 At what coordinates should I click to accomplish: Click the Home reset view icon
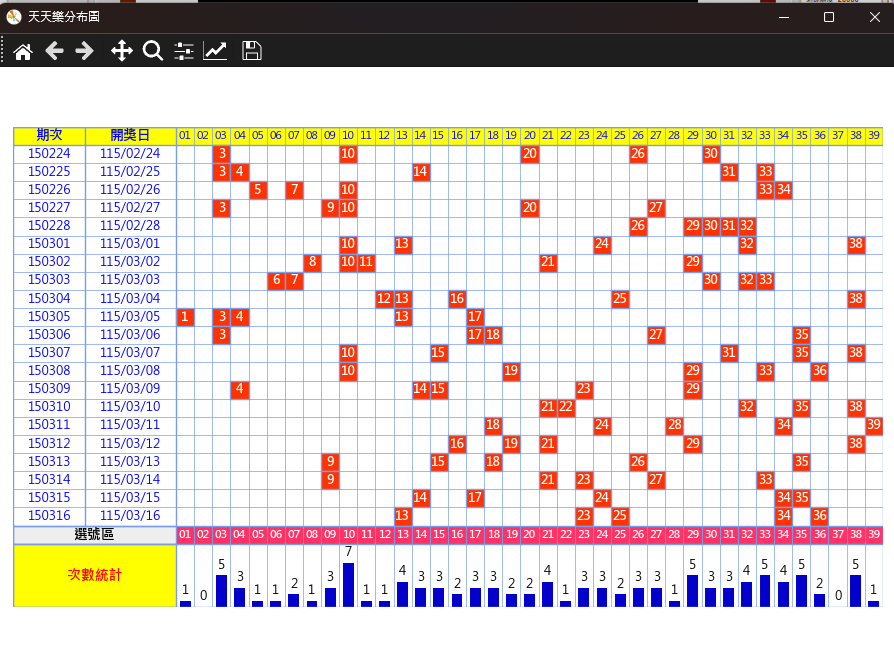pos(22,51)
